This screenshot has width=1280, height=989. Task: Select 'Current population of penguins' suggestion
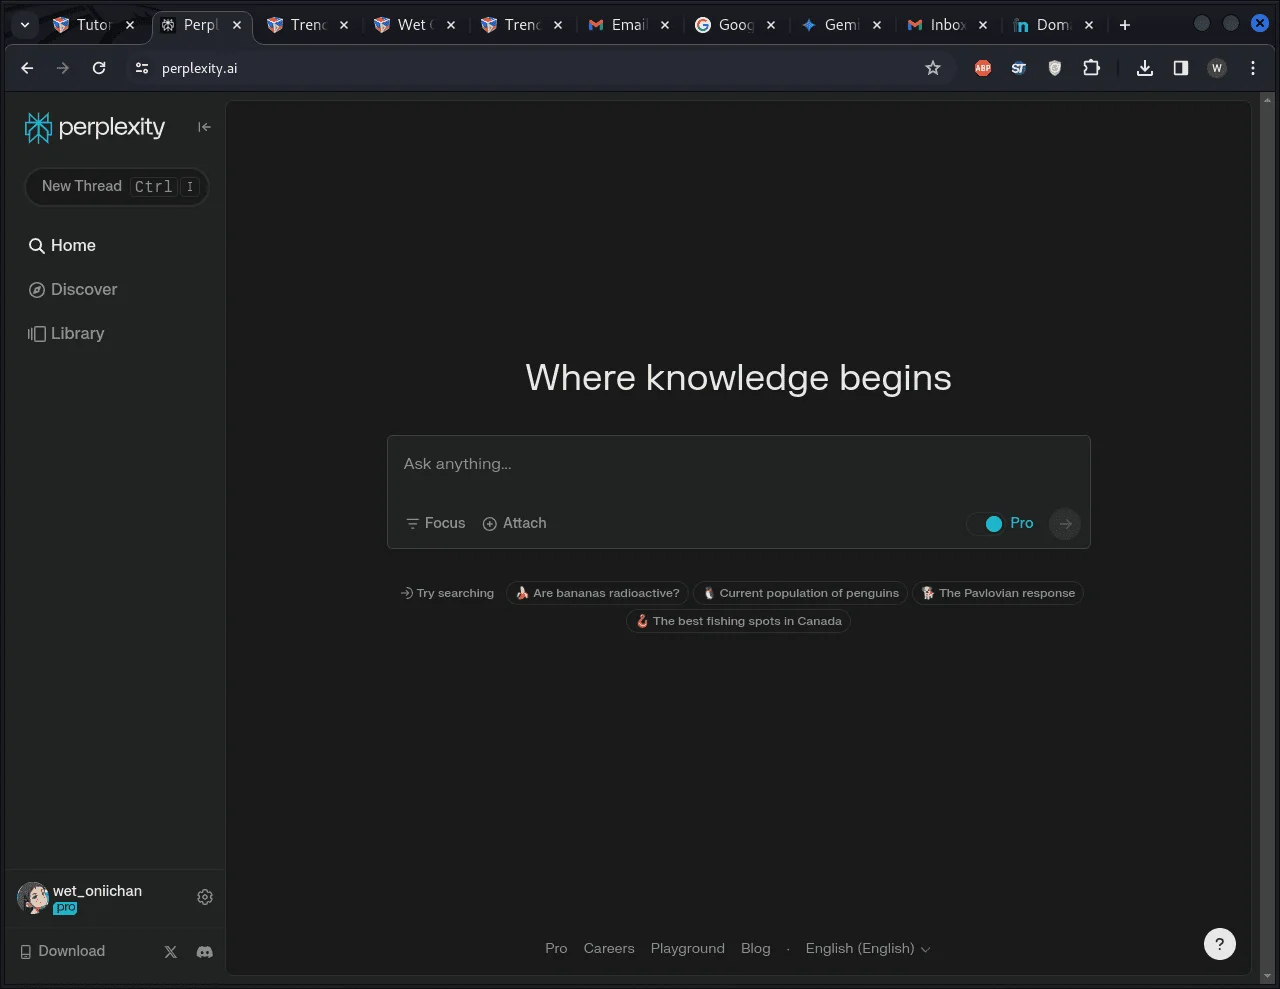pos(800,593)
